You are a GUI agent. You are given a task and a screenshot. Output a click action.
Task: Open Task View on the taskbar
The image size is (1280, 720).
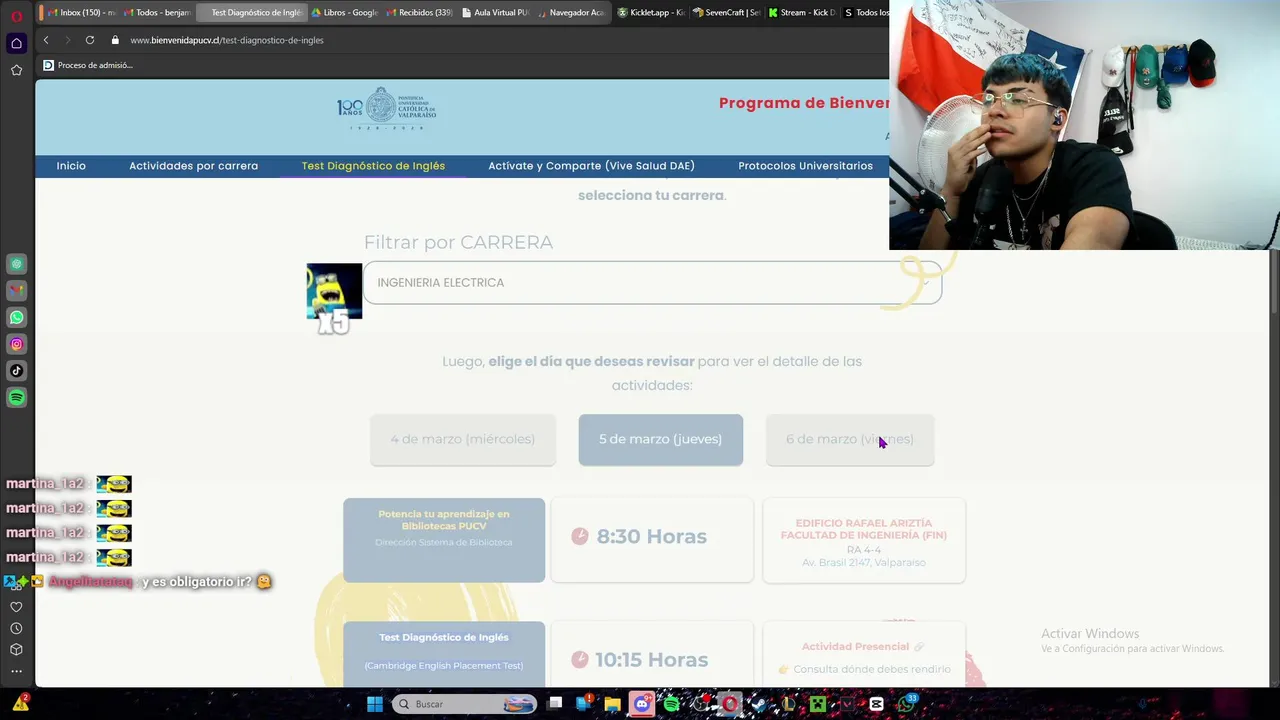[x=556, y=704]
